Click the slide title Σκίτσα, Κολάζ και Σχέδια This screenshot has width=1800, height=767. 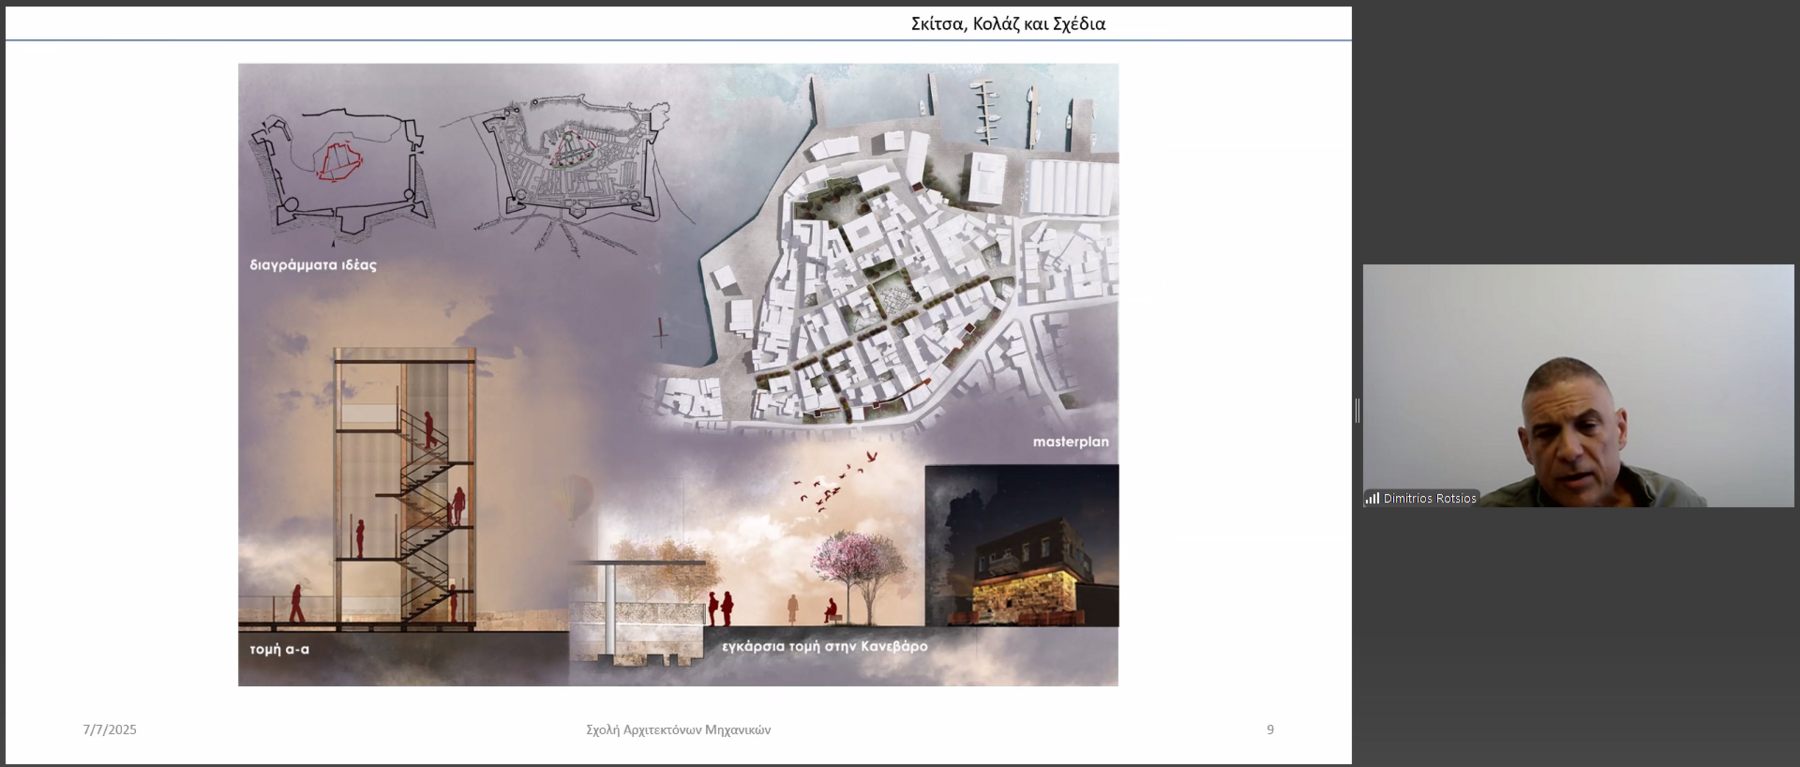tap(1007, 24)
